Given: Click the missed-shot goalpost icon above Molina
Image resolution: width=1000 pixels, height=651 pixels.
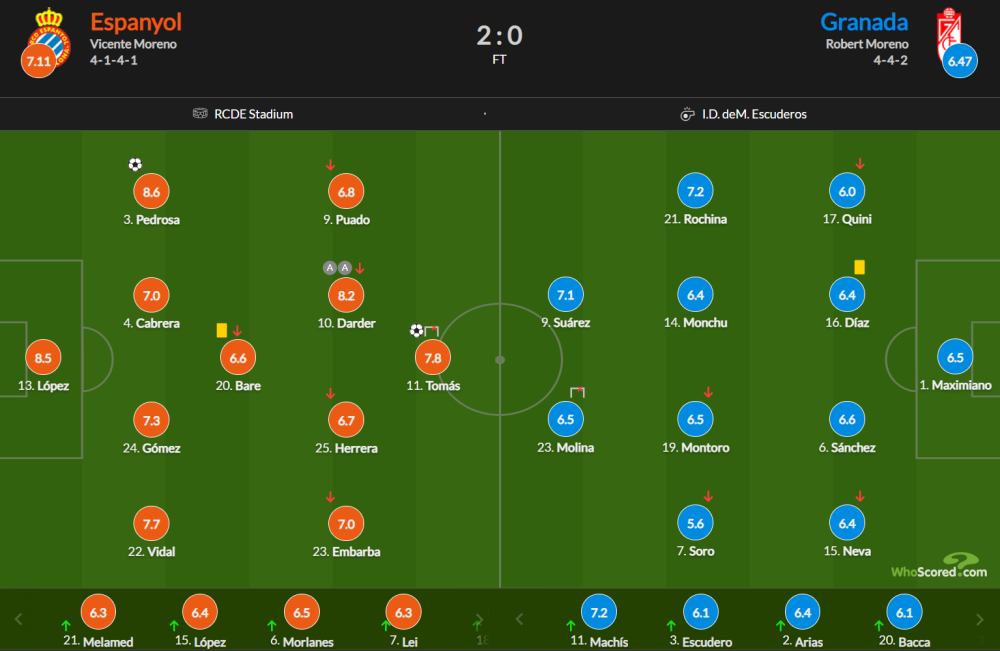Looking at the screenshot, I should (577, 392).
